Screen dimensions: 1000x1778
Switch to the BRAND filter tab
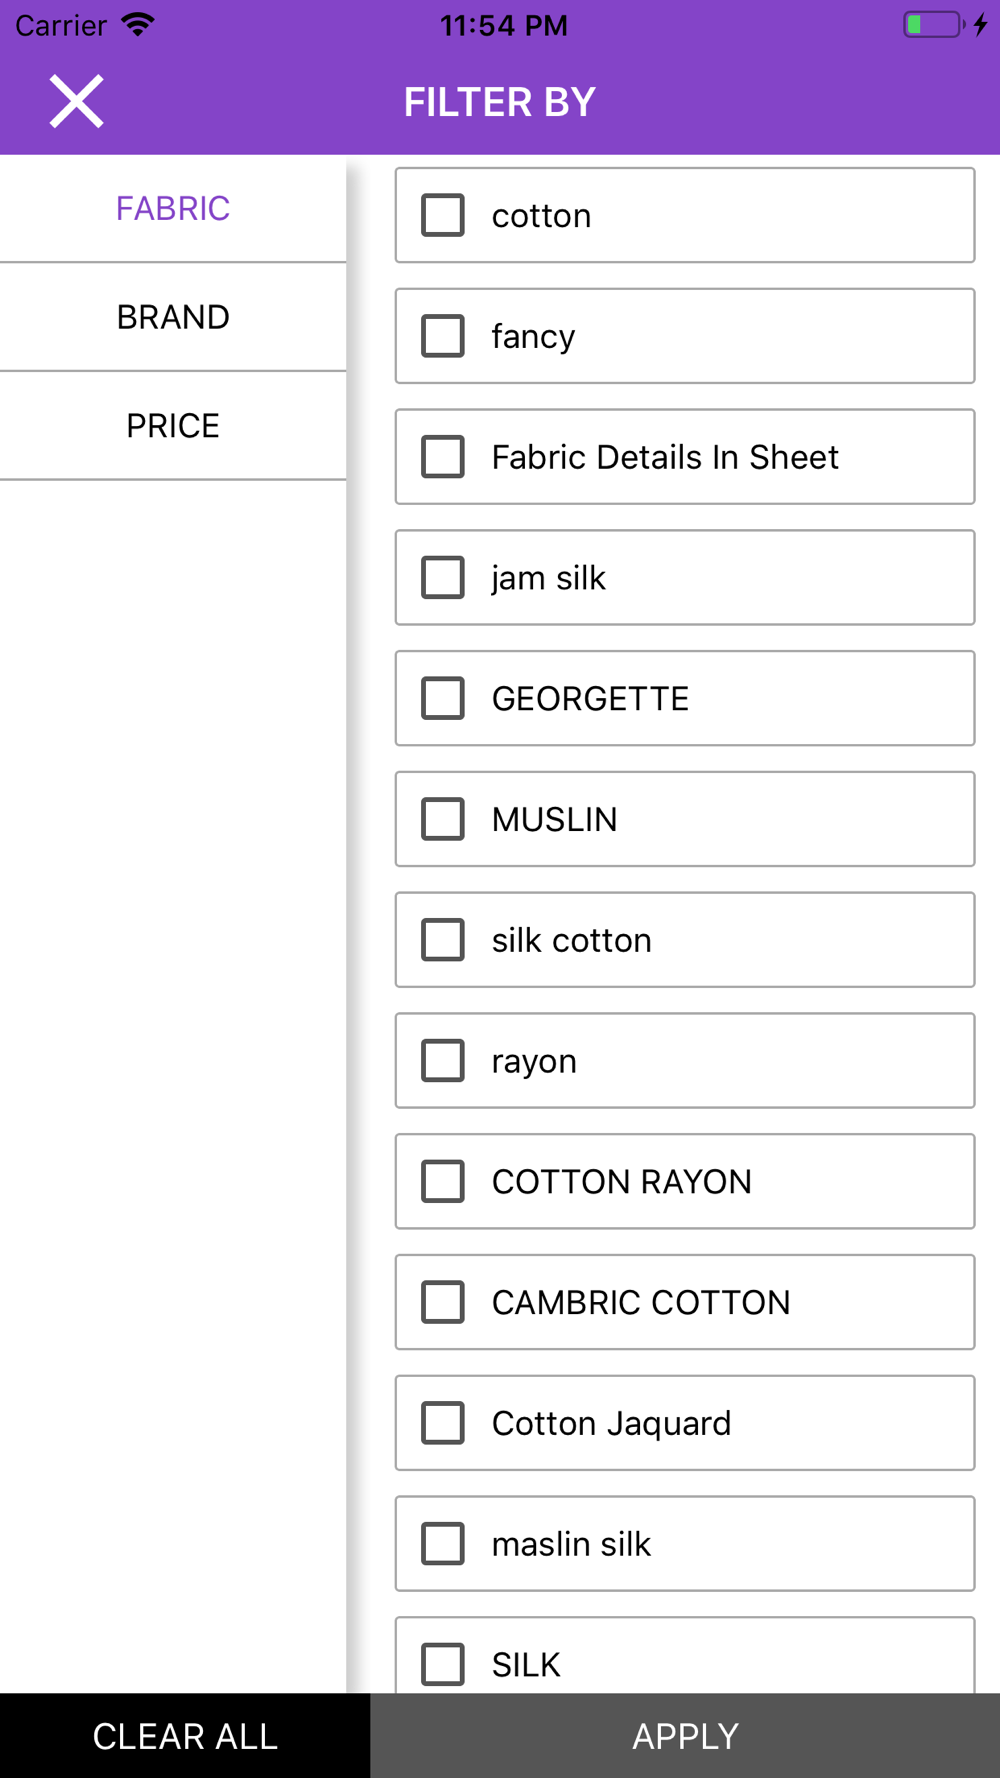click(x=173, y=317)
